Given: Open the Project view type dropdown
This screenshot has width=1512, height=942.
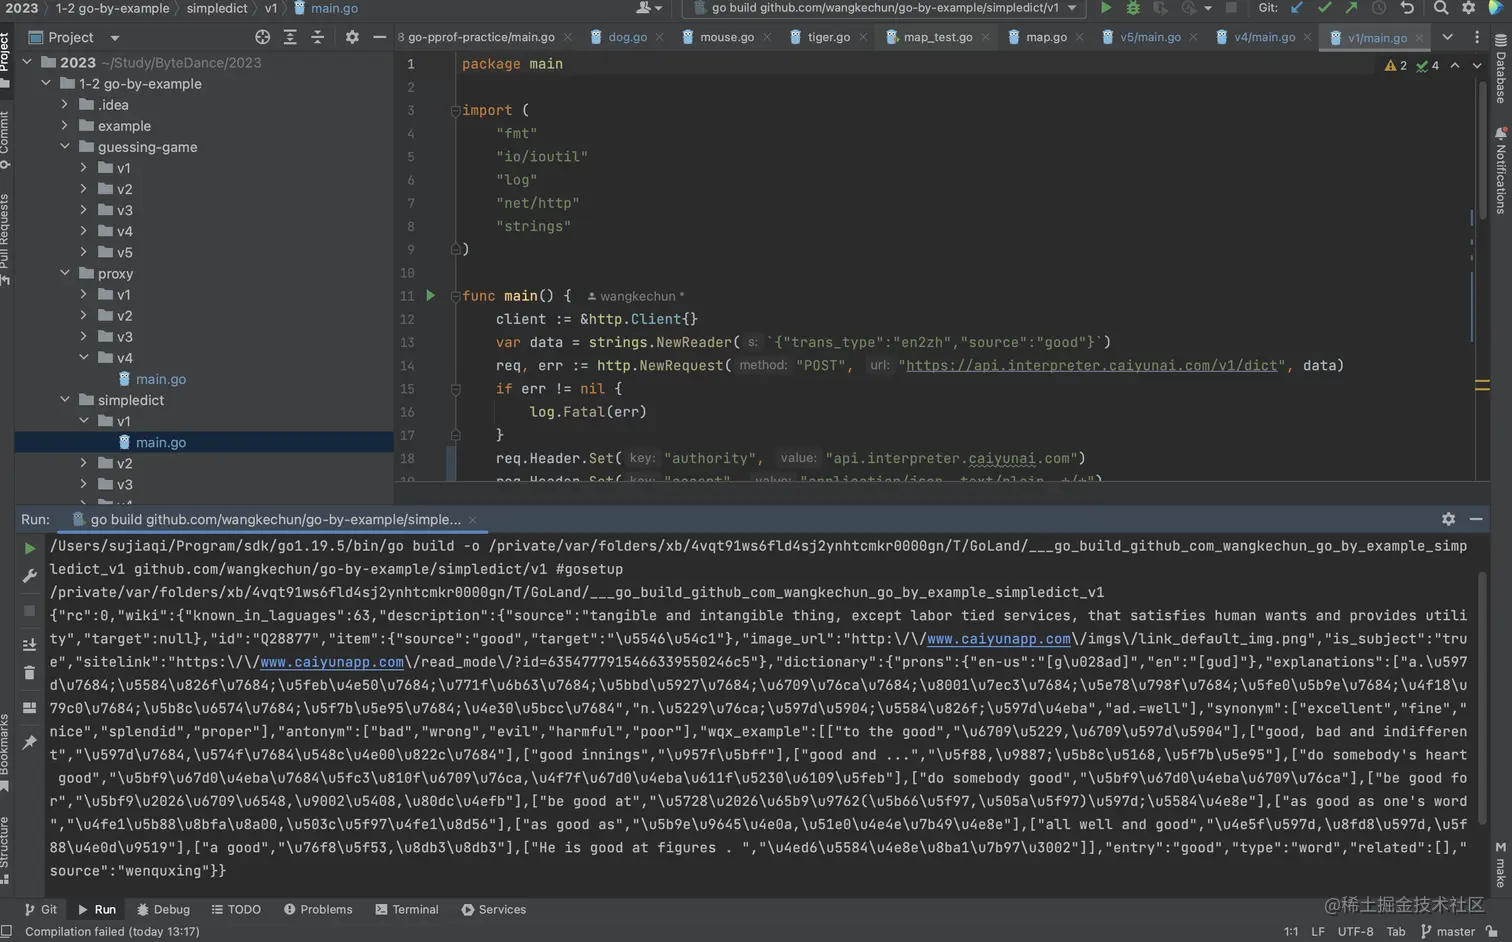Looking at the screenshot, I should click(114, 38).
